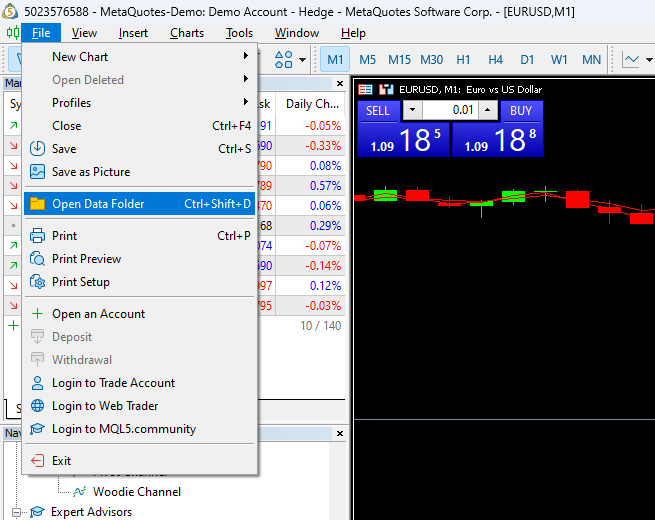This screenshot has height=520, width=655.
Task: Increase trade volume with up arrow
Action: coord(487,110)
